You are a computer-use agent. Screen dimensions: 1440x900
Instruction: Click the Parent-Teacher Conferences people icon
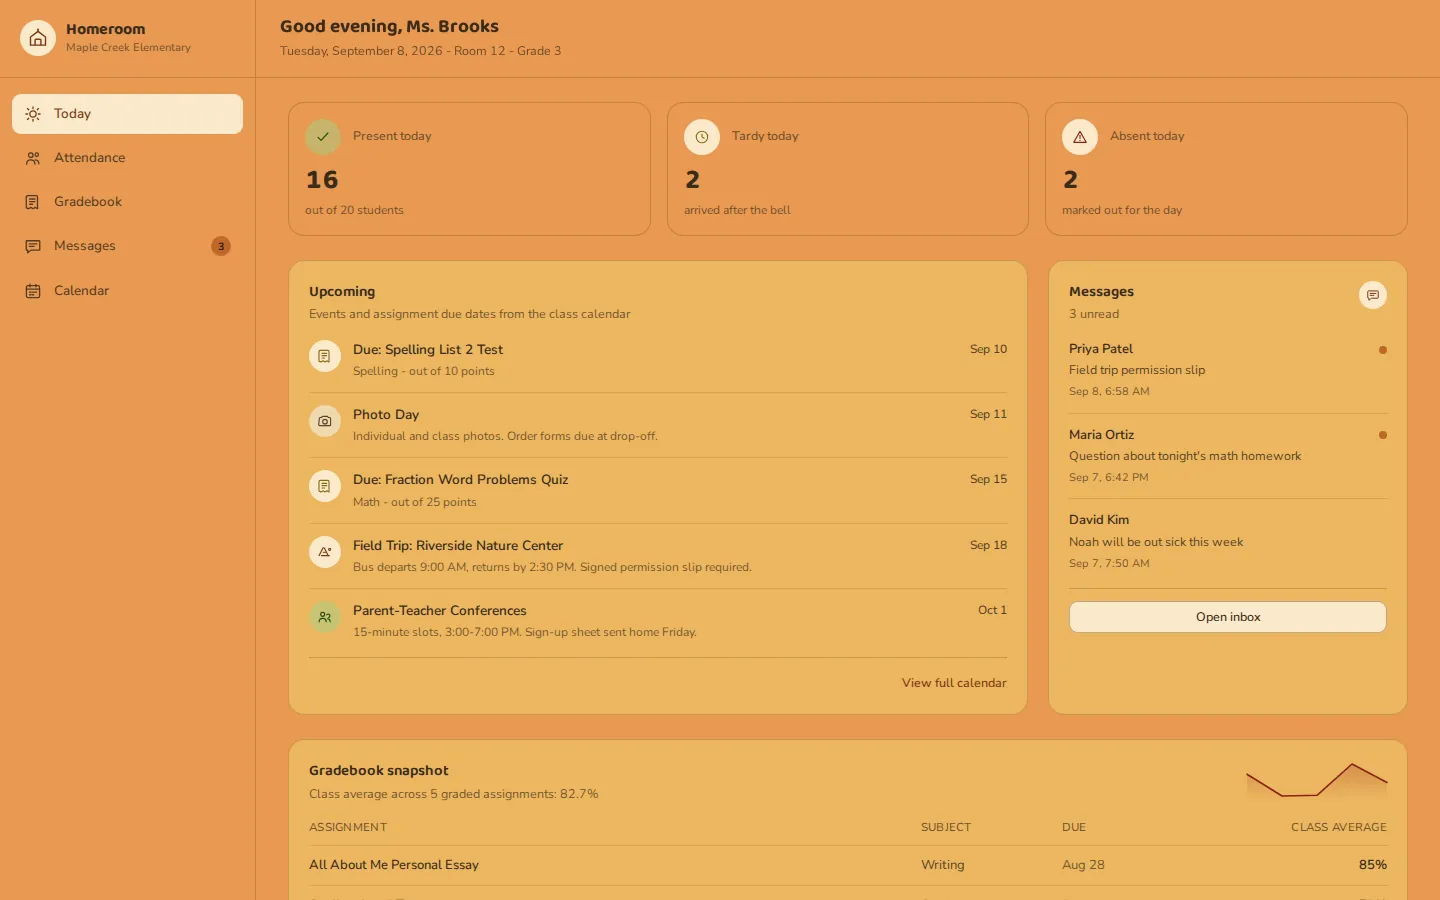325,617
